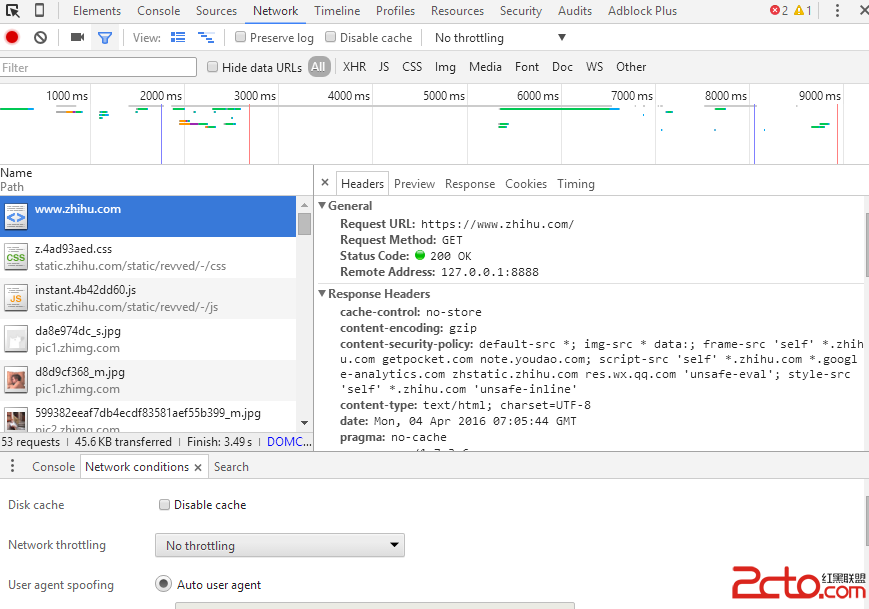Open the Adblock Plus panel tab
The height and width of the screenshot is (609, 869).
click(642, 11)
